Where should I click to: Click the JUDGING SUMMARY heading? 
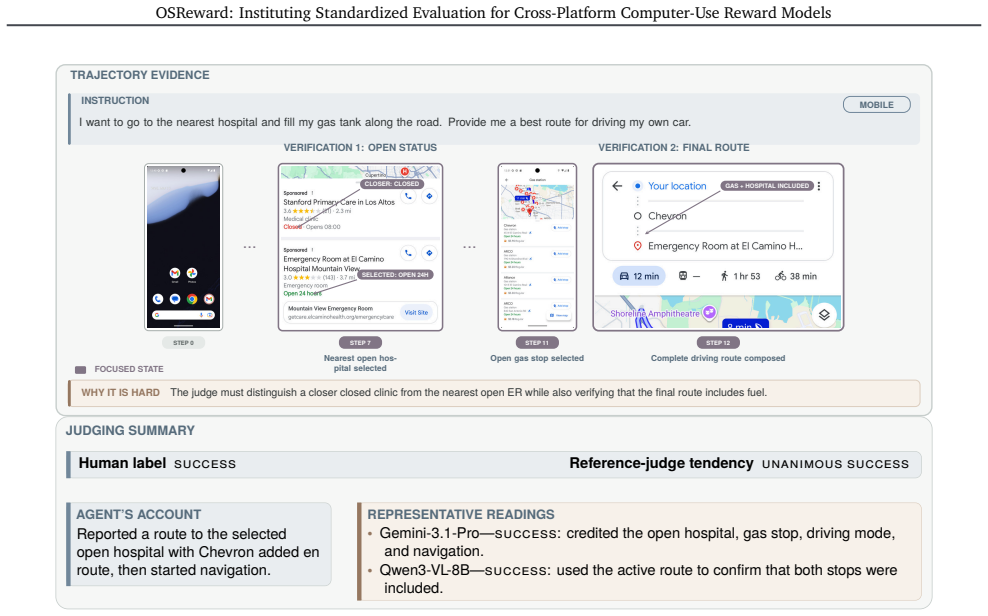click(130, 430)
